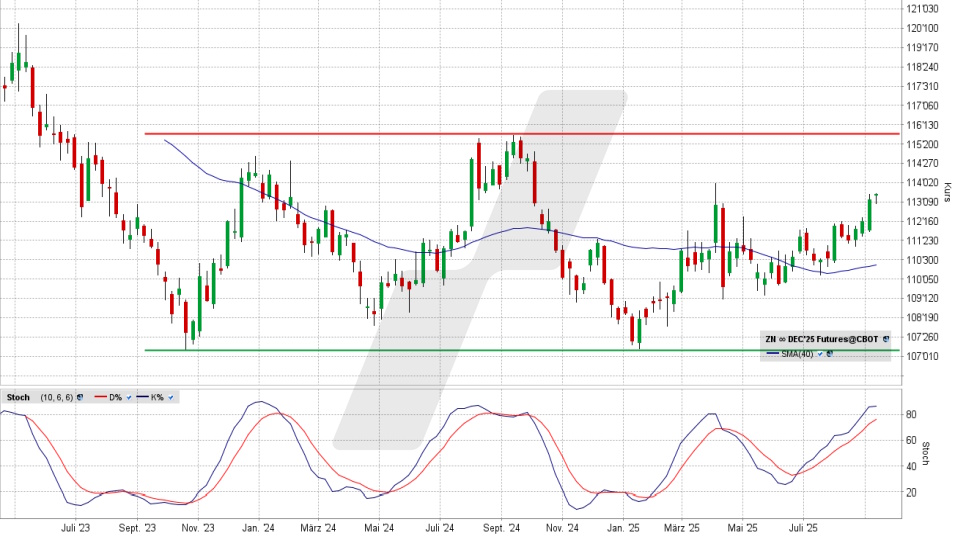
Task: Toggle the D% line checkbox
Action: [x=129, y=397]
